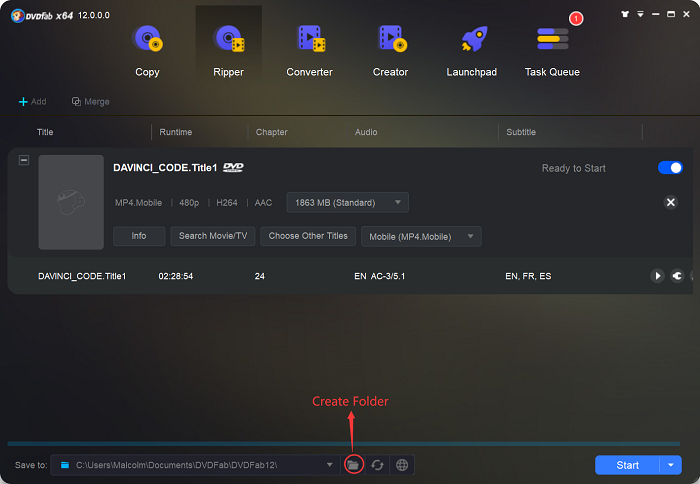This screenshot has width=700, height=484.
Task: Open advanced settings wrench icon for Title1
Action: tap(677, 276)
